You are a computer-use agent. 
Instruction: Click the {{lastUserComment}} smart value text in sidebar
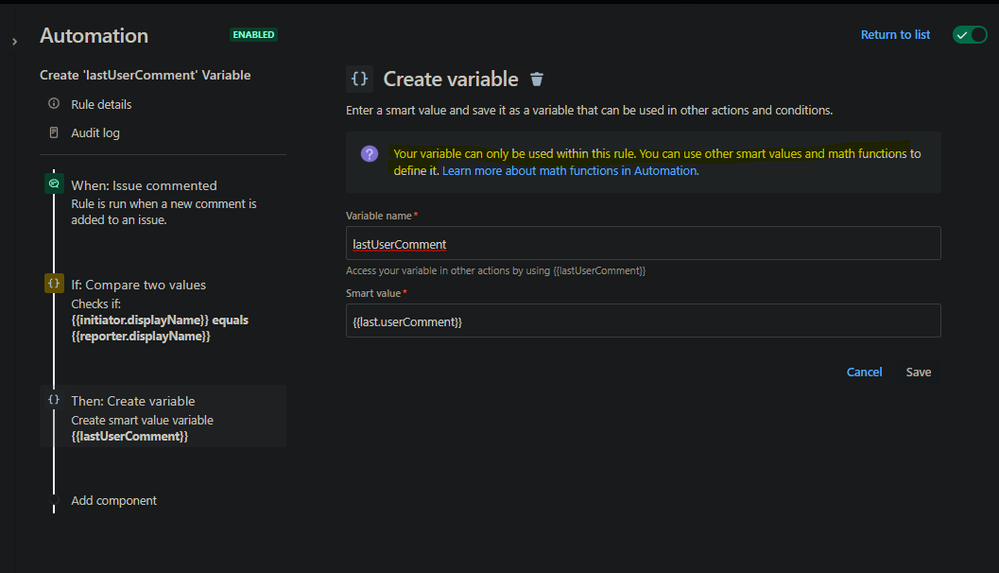tap(129, 437)
